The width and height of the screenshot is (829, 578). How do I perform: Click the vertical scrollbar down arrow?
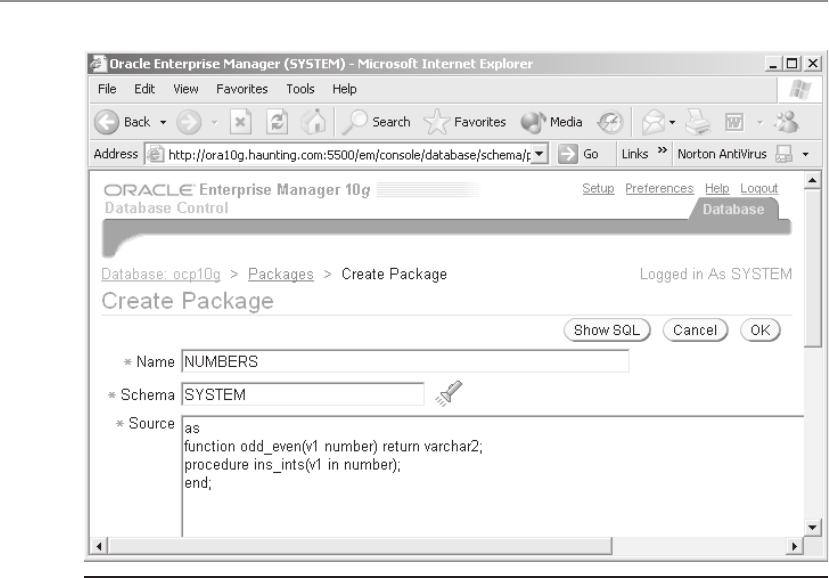click(x=812, y=527)
